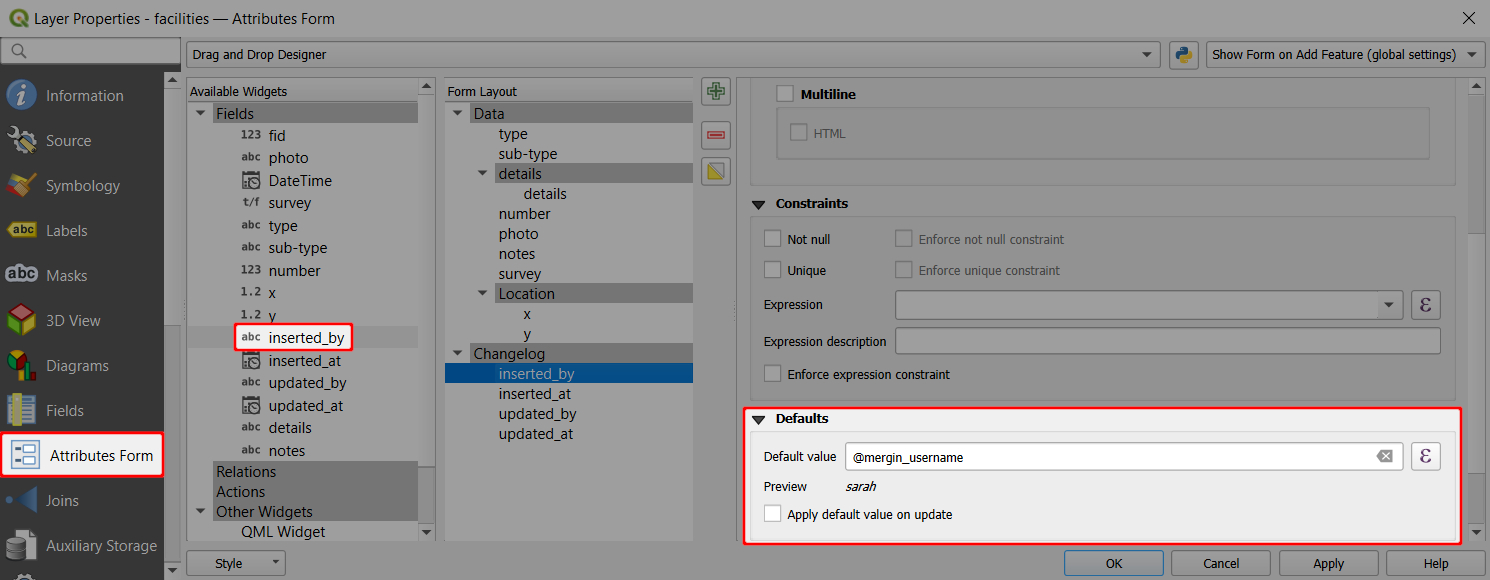Collapse the details group in Form Layout
The width and height of the screenshot is (1490, 580).
[484, 174]
